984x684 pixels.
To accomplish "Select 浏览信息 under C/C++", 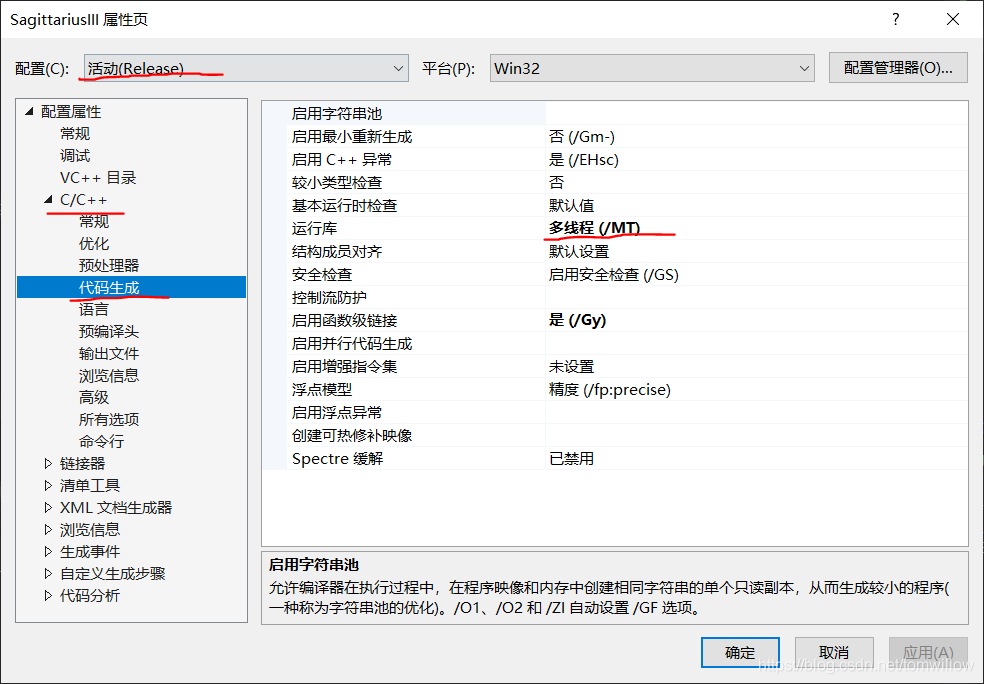I will (x=109, y=375).
